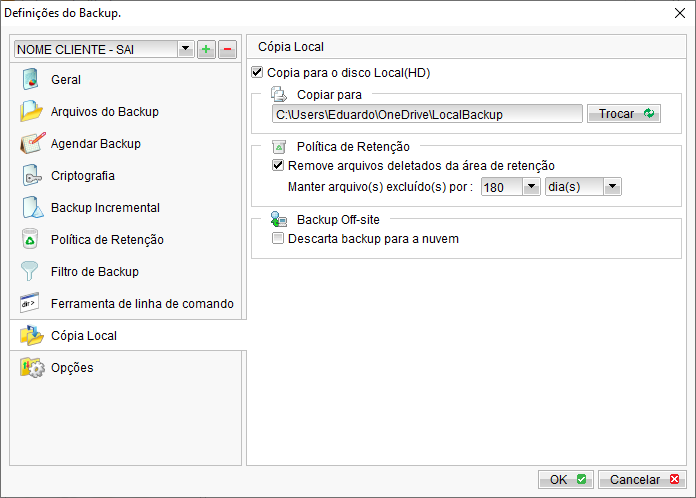
Task: Confirm with the OK button
Action: tap(567, 480)
